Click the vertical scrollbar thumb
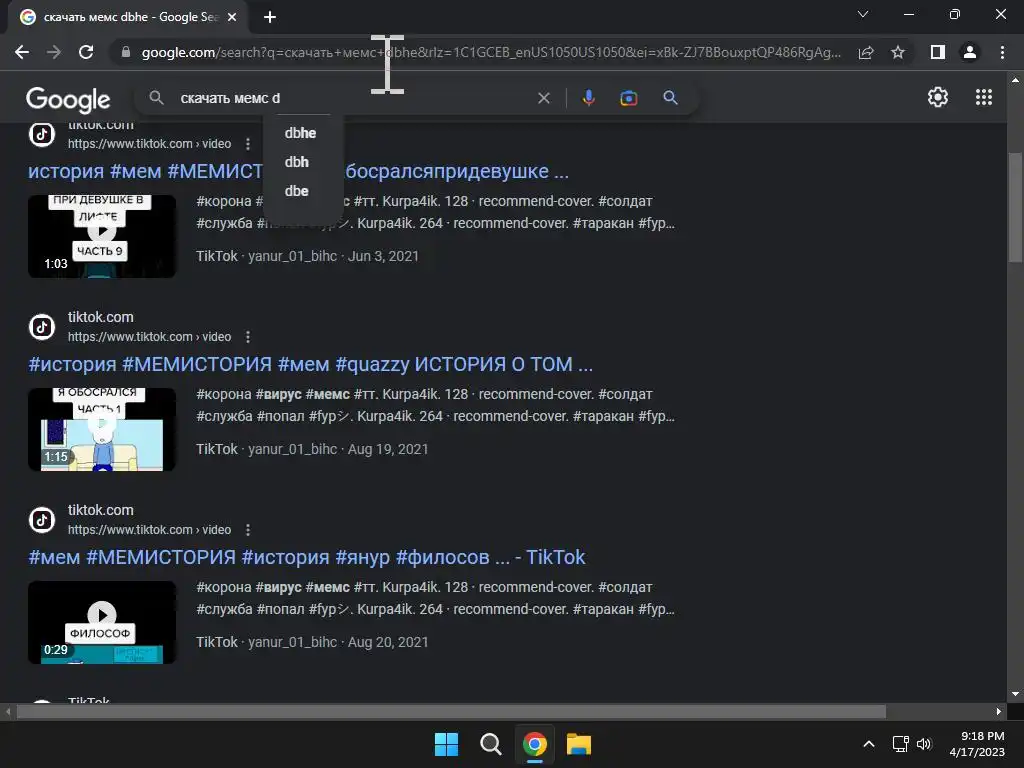The height and width of the screenshot is (768, 1024). 1015,207
